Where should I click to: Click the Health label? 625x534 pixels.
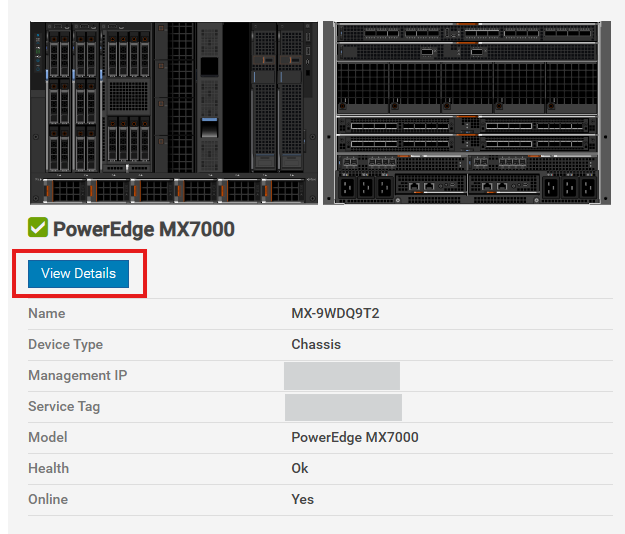(49, 468)
